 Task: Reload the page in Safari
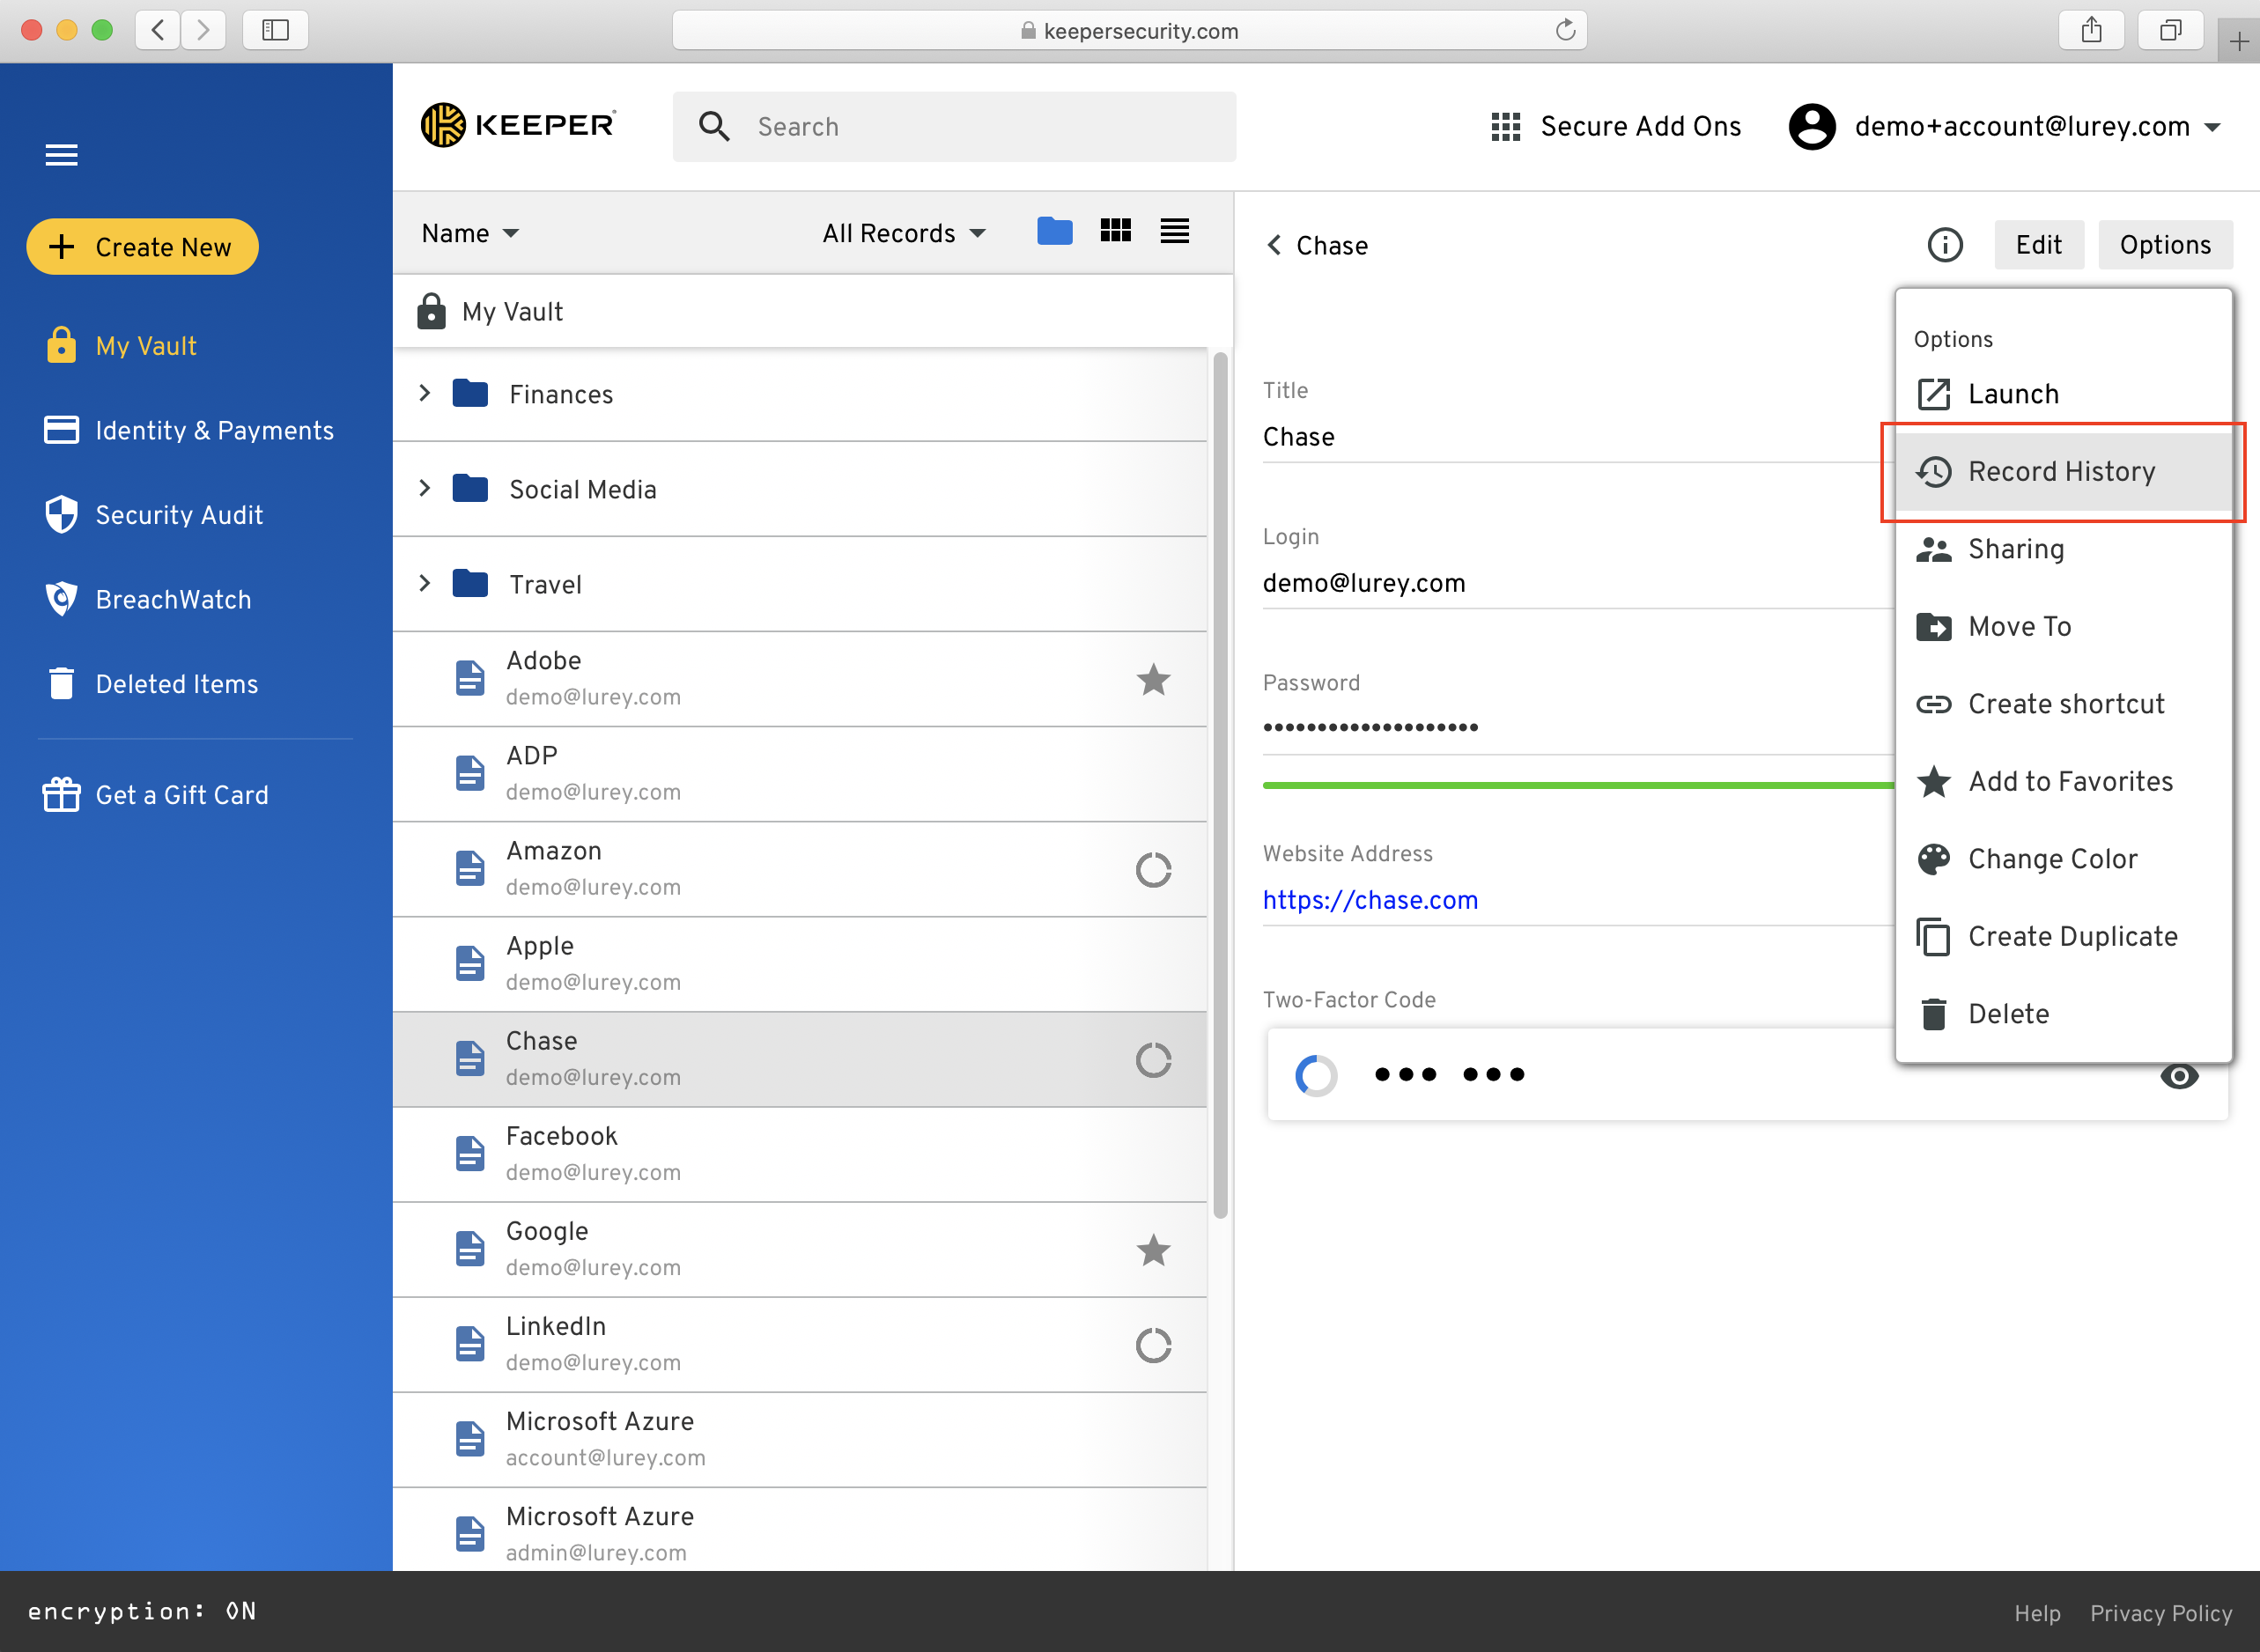1565,30
